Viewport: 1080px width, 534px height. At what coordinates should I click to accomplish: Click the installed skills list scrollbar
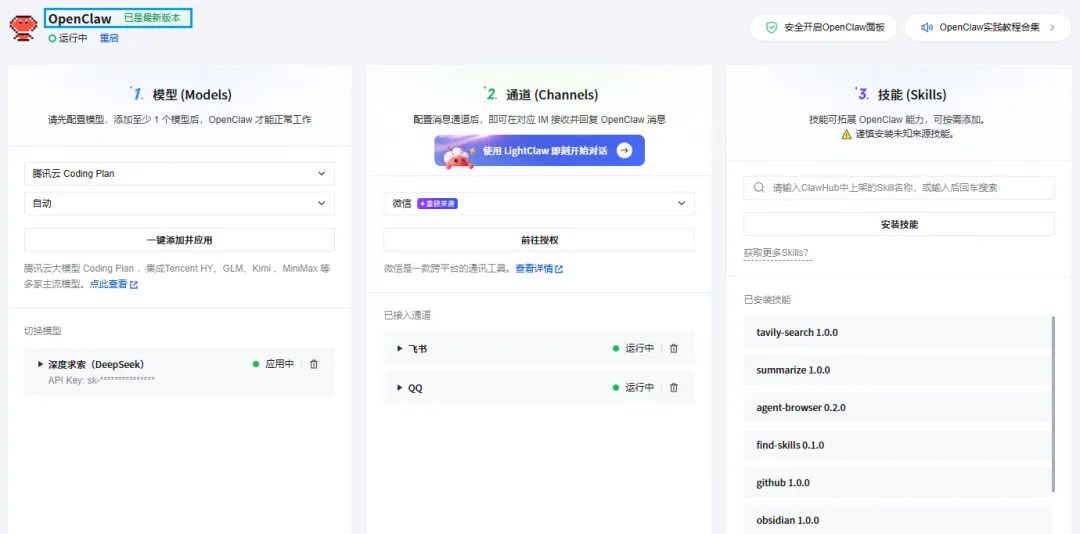point(1053,404)
